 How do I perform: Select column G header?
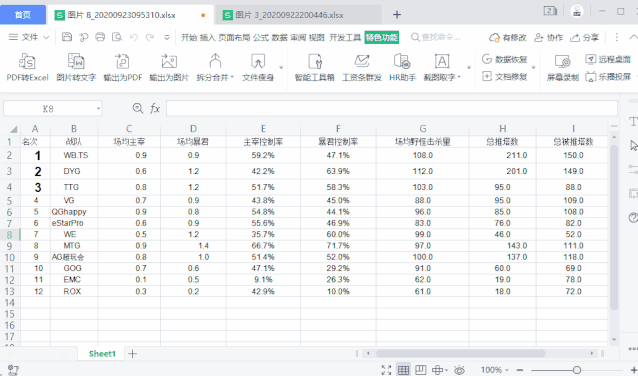coord(423,129)
